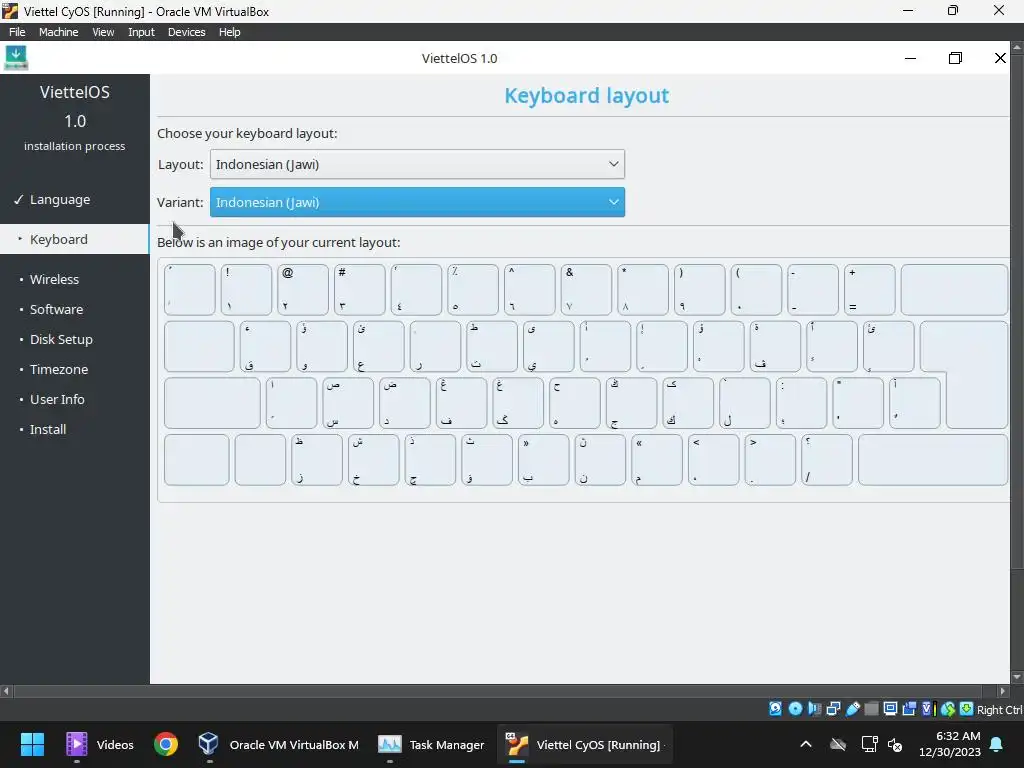Select the Install step
Screen dimensions: 1024x768
(74, 429)
